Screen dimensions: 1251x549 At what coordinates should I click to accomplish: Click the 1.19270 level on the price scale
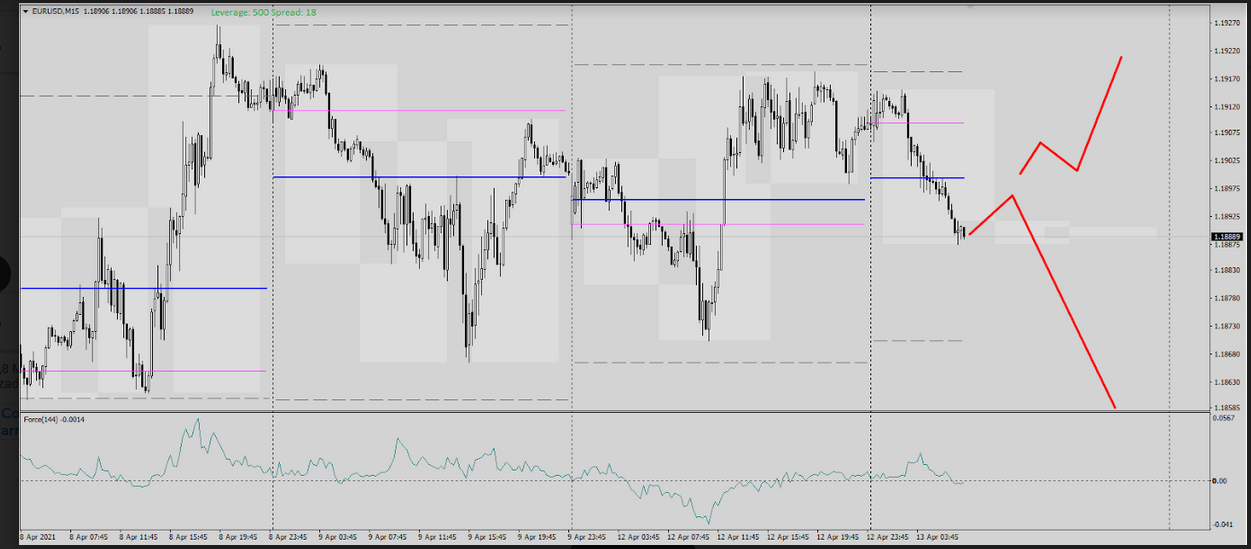tap(1225, 23)
